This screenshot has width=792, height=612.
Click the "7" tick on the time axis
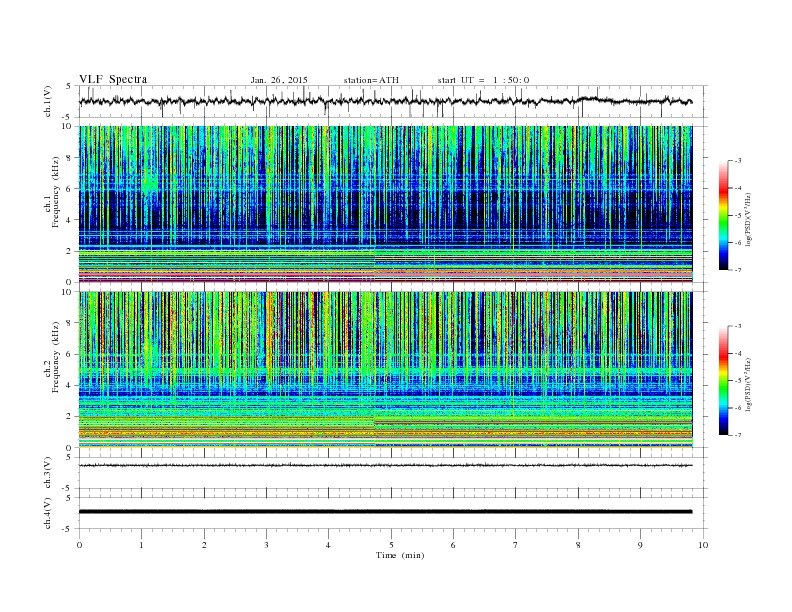[x=516, y=545]
